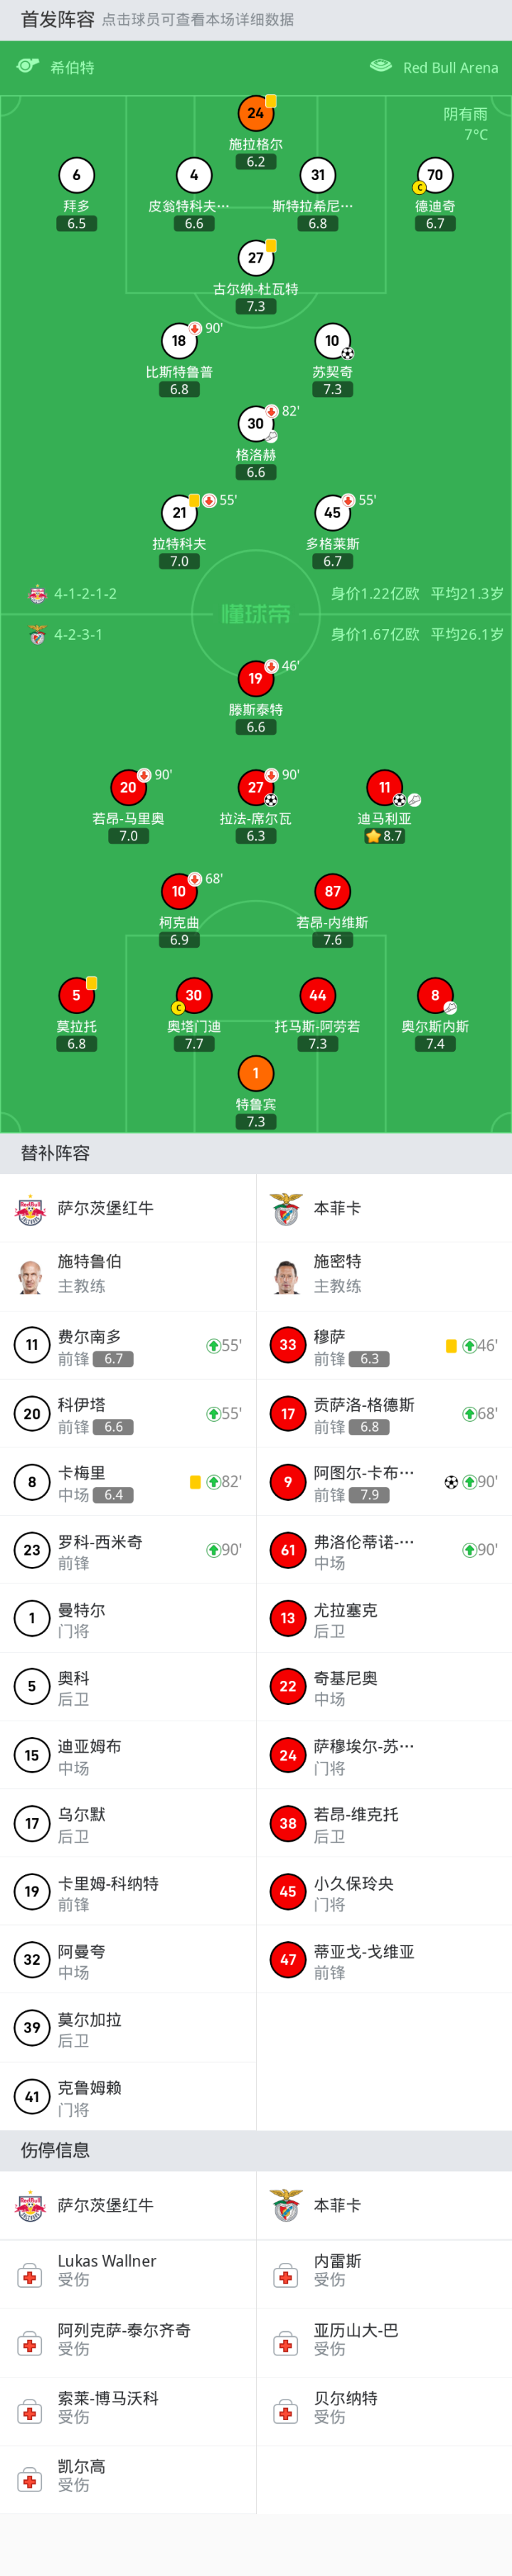Tap 拉法-席尔瓦's number 27 player circle
Screen dimensions: 512x2576
coord(256,787)
